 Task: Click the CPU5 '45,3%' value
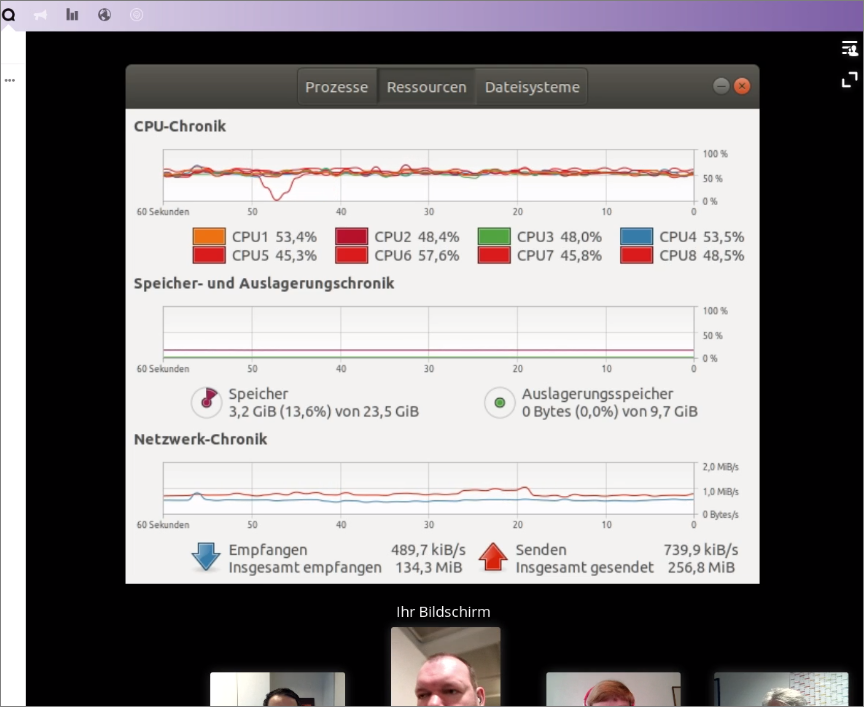tap(296, 256)
